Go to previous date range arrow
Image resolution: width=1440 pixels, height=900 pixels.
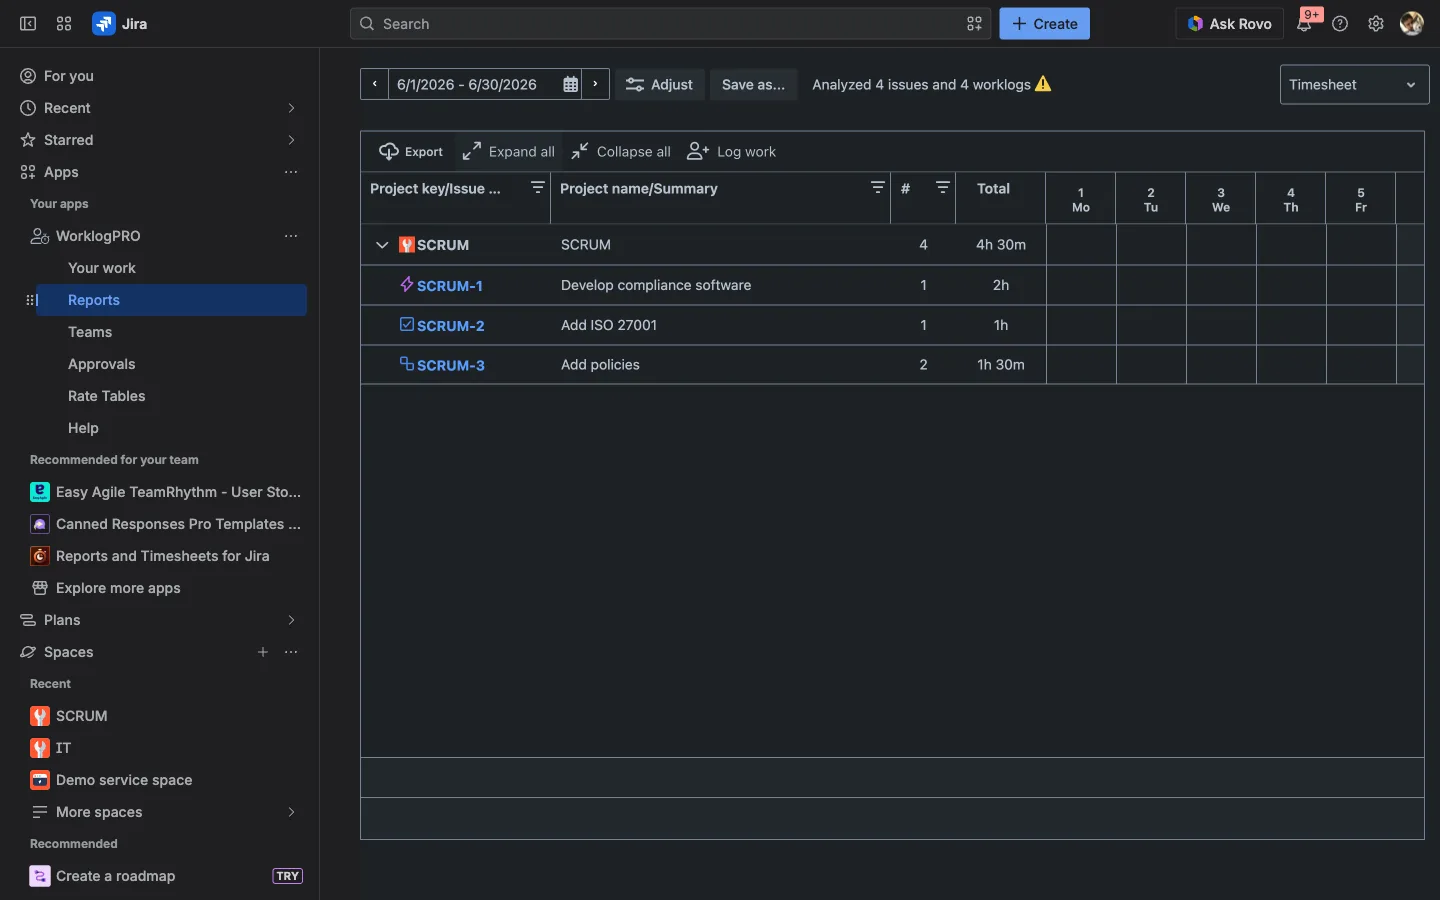pos(374,84)
